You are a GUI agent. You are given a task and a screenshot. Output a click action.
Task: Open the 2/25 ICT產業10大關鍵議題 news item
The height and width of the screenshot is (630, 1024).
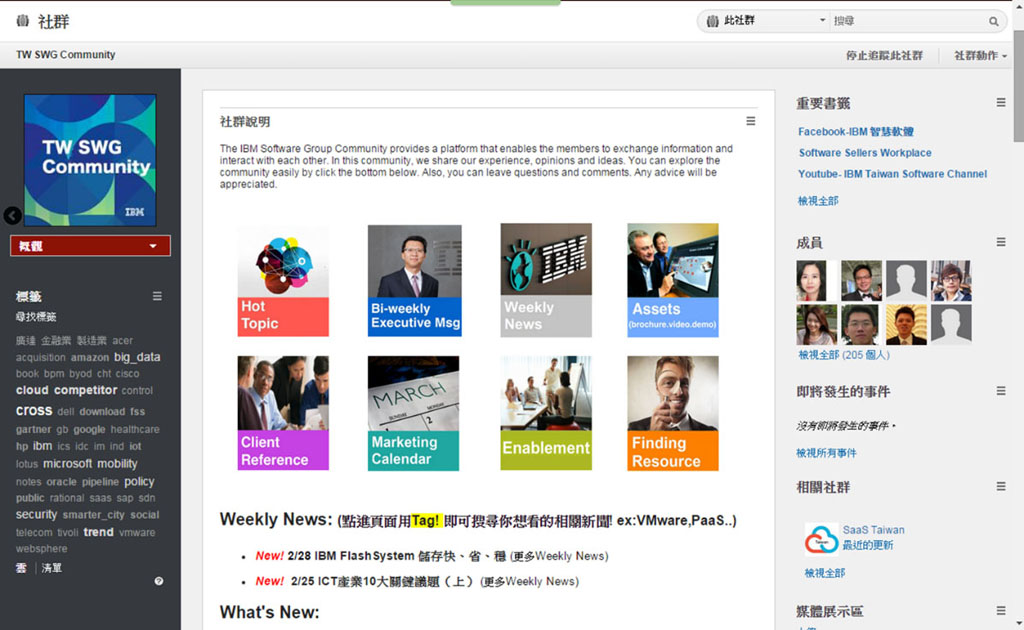pos(381,581)
